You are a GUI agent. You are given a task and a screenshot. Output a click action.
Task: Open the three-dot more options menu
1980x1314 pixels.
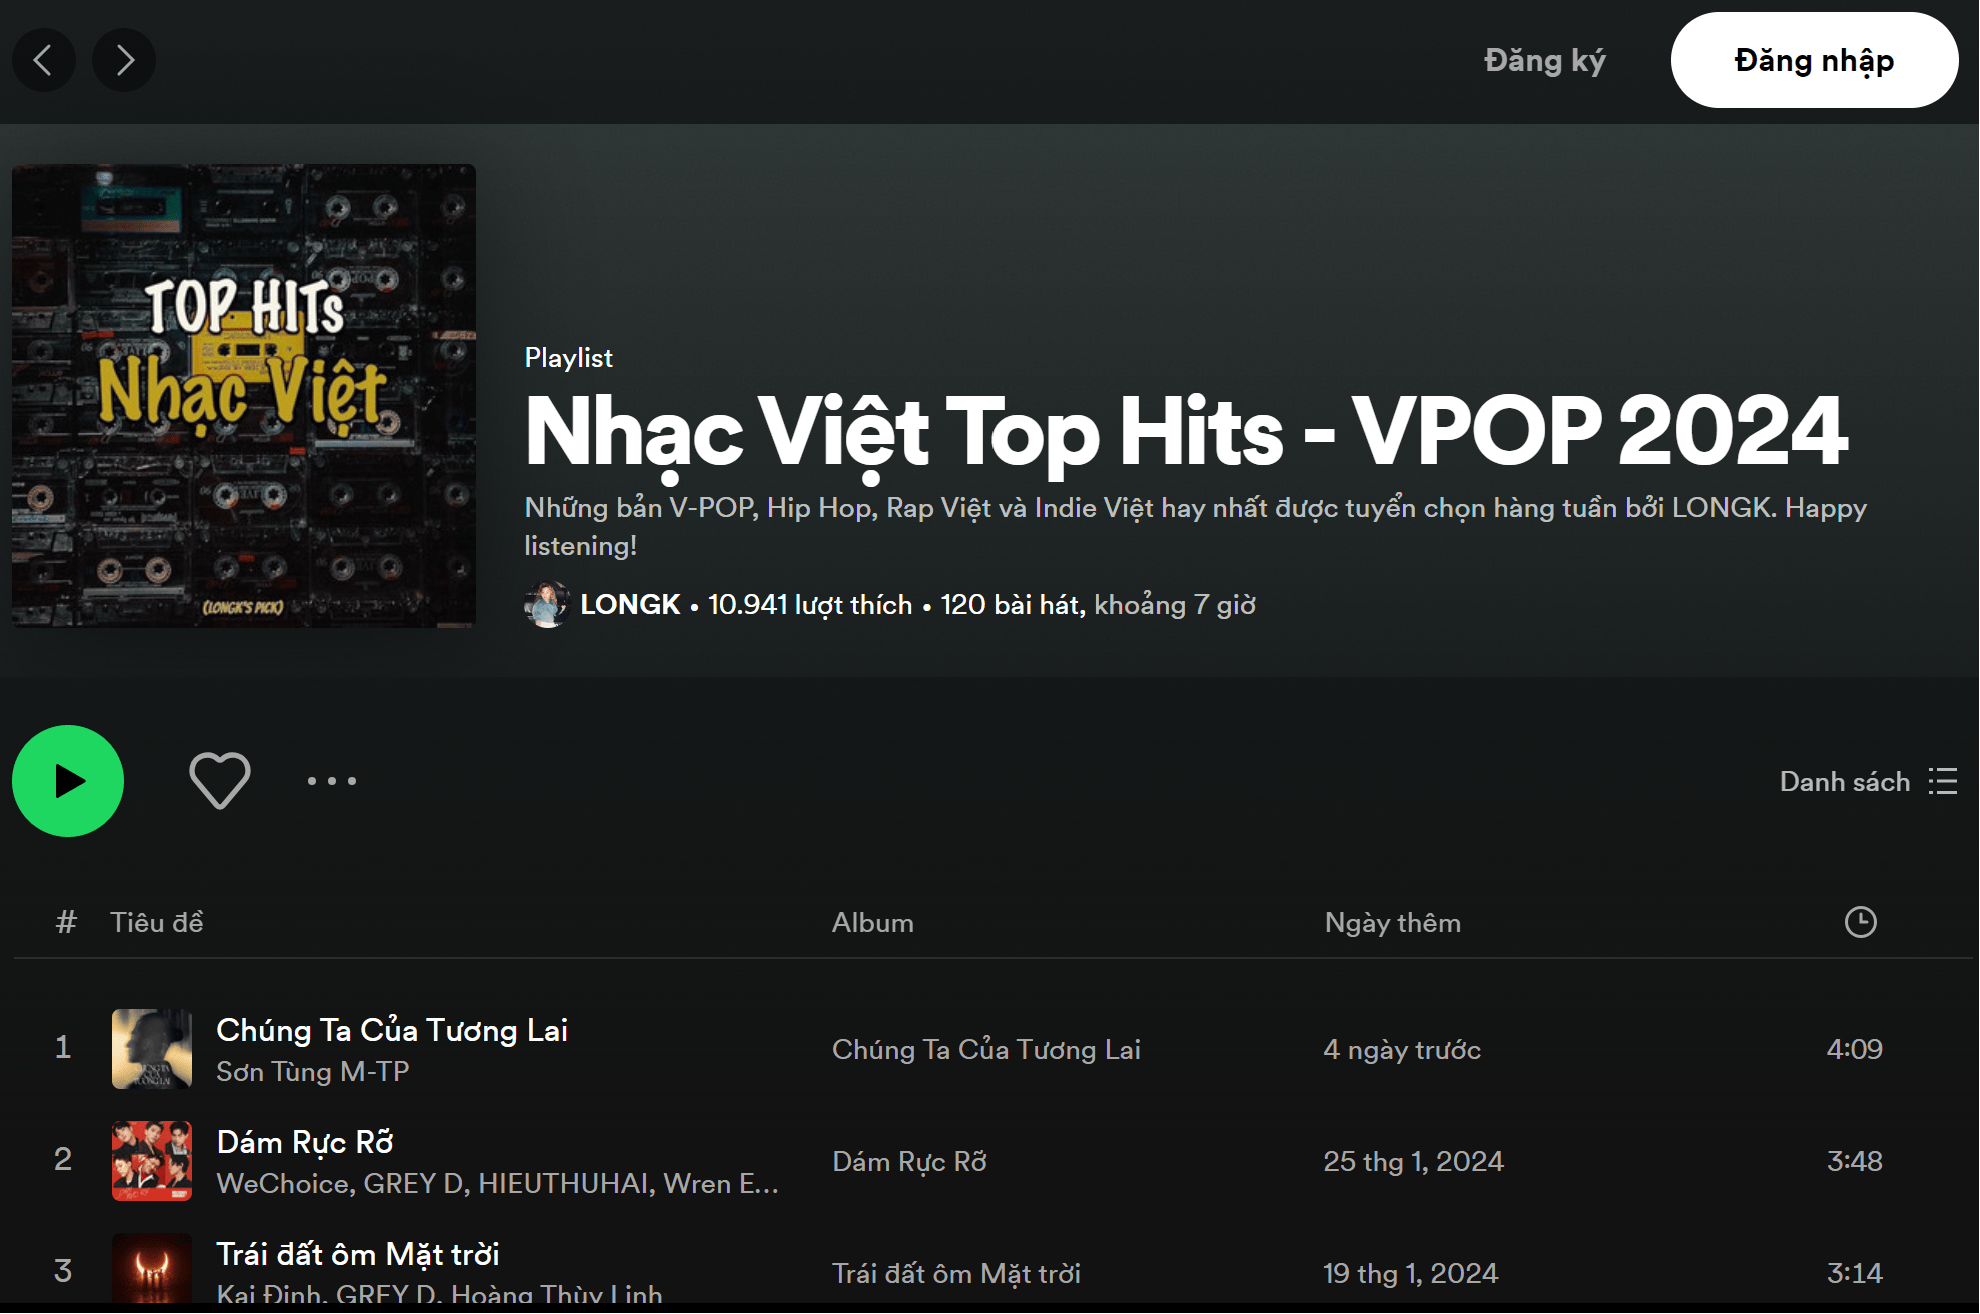(332, 781)
